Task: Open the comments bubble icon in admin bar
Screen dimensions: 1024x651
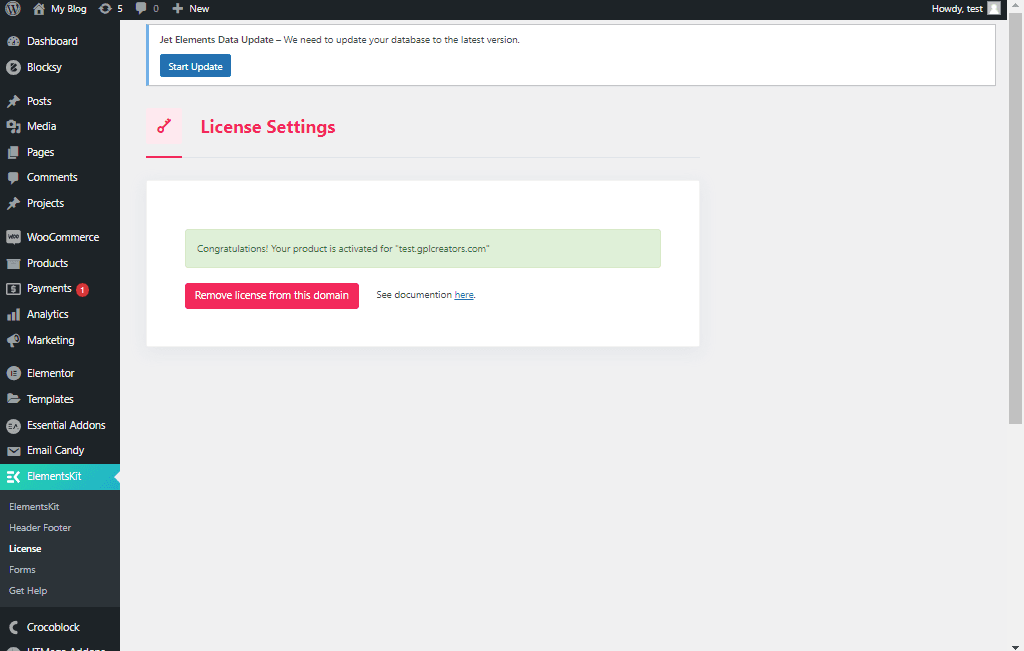Action: point(141,8)
